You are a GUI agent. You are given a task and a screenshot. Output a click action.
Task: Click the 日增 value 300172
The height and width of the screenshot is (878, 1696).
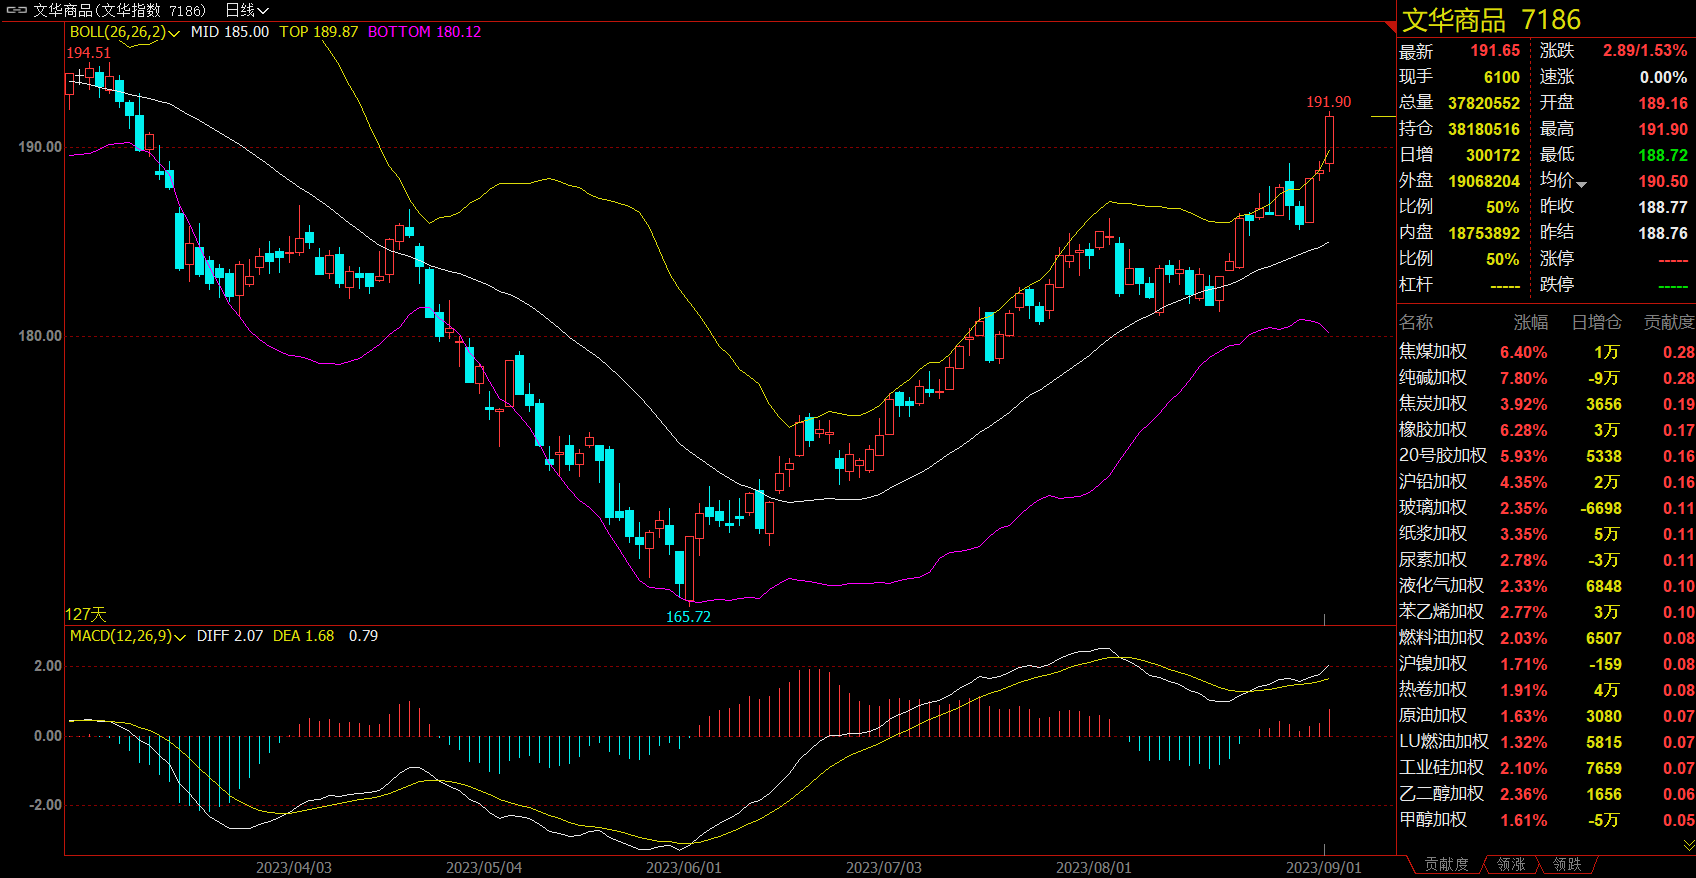click(1493, 155)
